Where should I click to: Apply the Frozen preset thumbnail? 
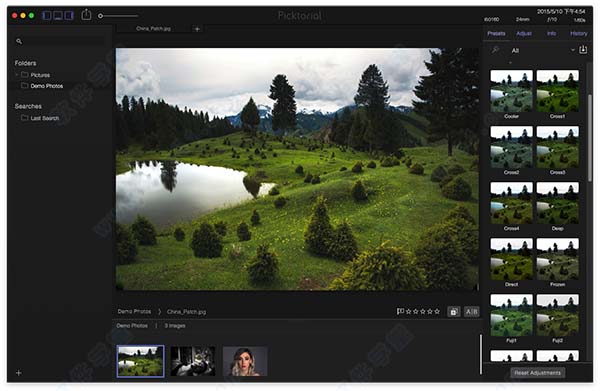coord(558,259)
